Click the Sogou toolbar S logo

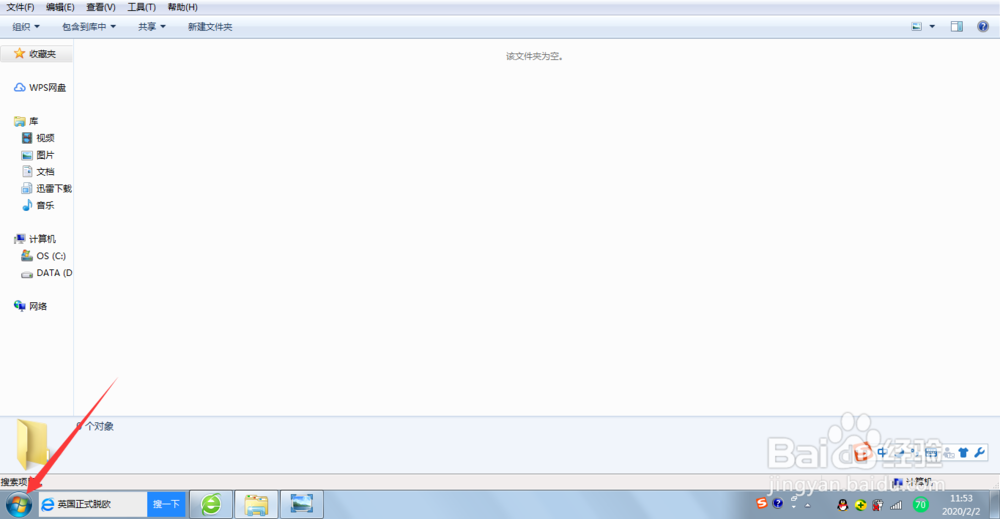click(x=862, y=452)
